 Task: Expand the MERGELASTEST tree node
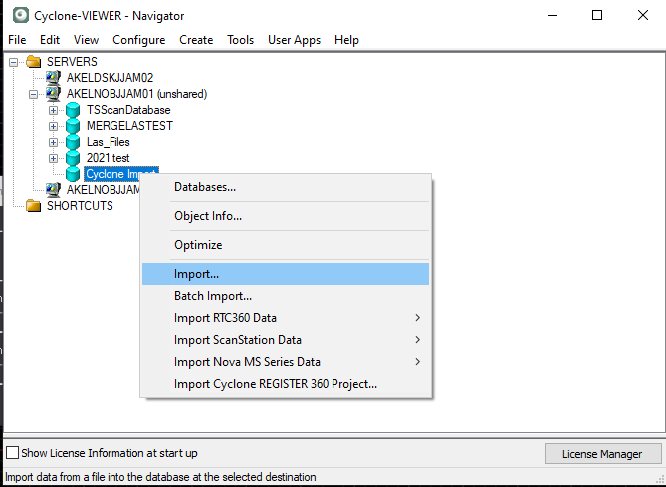(x=54, y=126)
